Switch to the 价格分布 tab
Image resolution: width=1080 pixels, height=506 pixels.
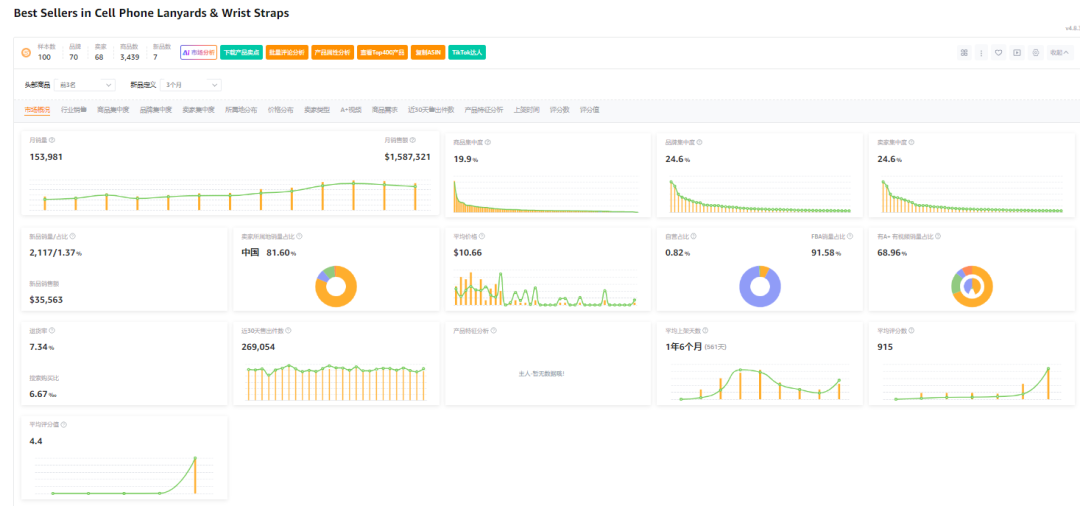click(280, 109)
